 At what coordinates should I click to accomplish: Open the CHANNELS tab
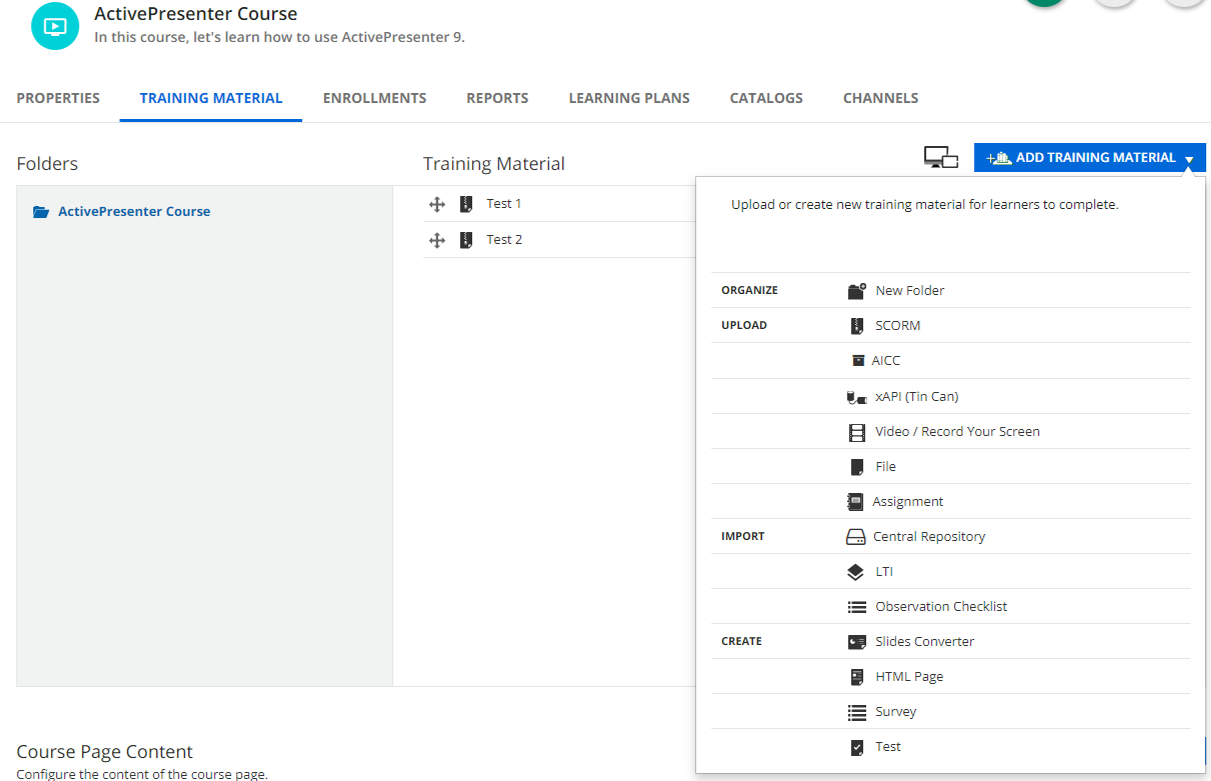pos(880,98)
